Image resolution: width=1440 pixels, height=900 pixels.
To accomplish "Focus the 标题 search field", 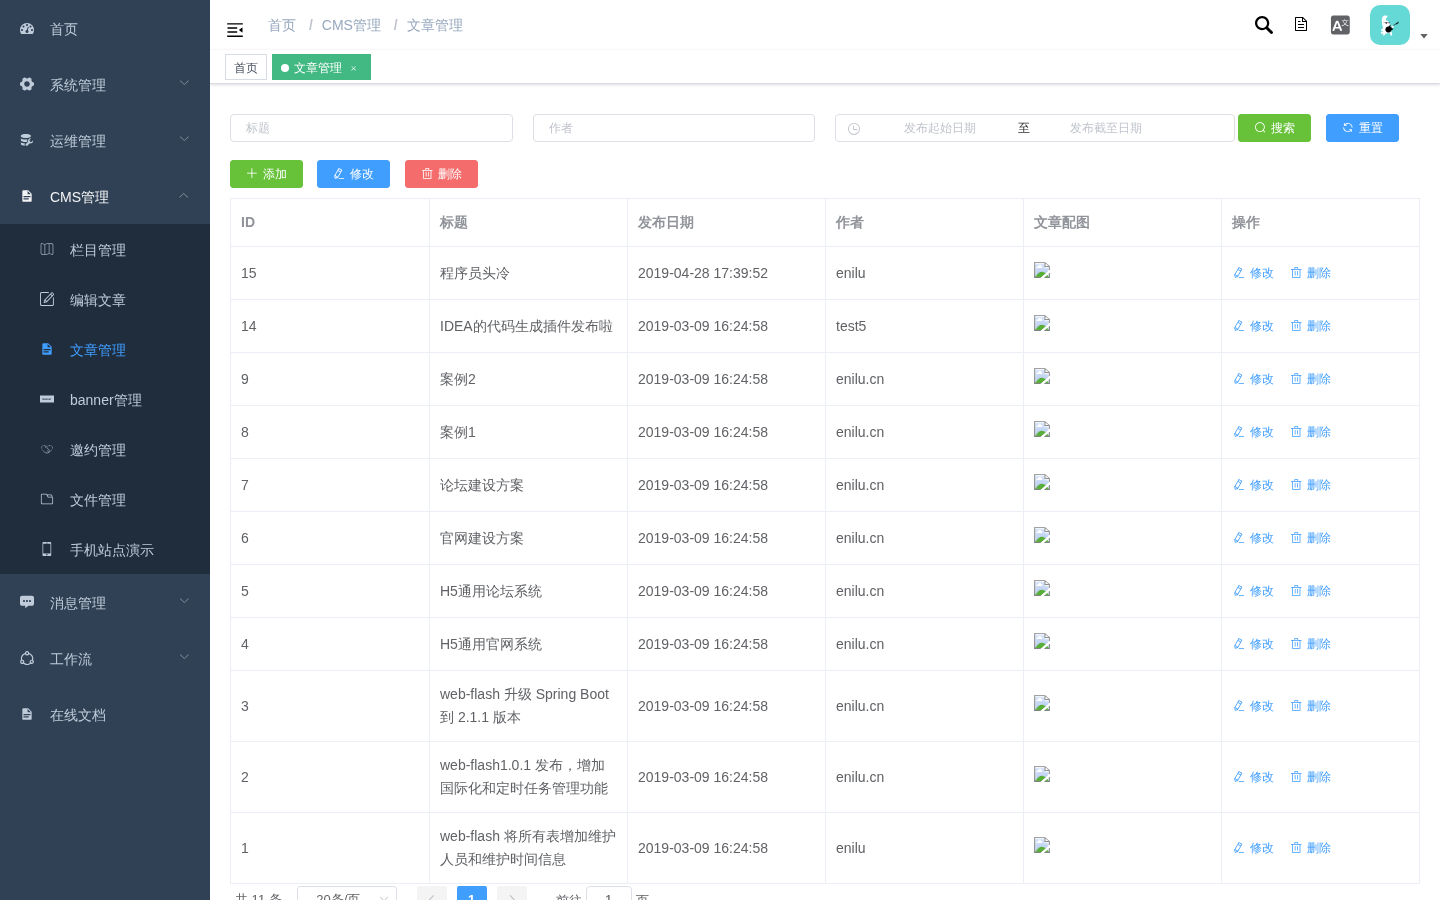I will point(371,128).
